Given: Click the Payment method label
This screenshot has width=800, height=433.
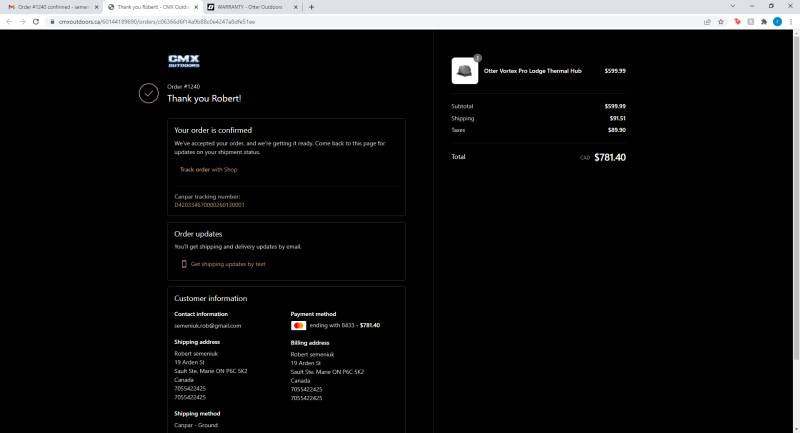Looking at the screenshot, I should coord(313,314).
